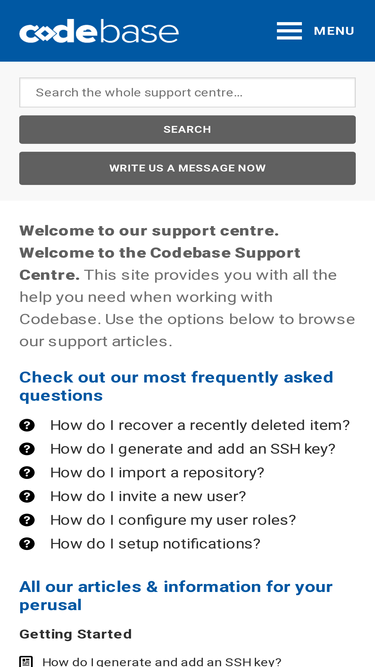
Task: Click question icon beside import a repository
Action: coord(27,473)
